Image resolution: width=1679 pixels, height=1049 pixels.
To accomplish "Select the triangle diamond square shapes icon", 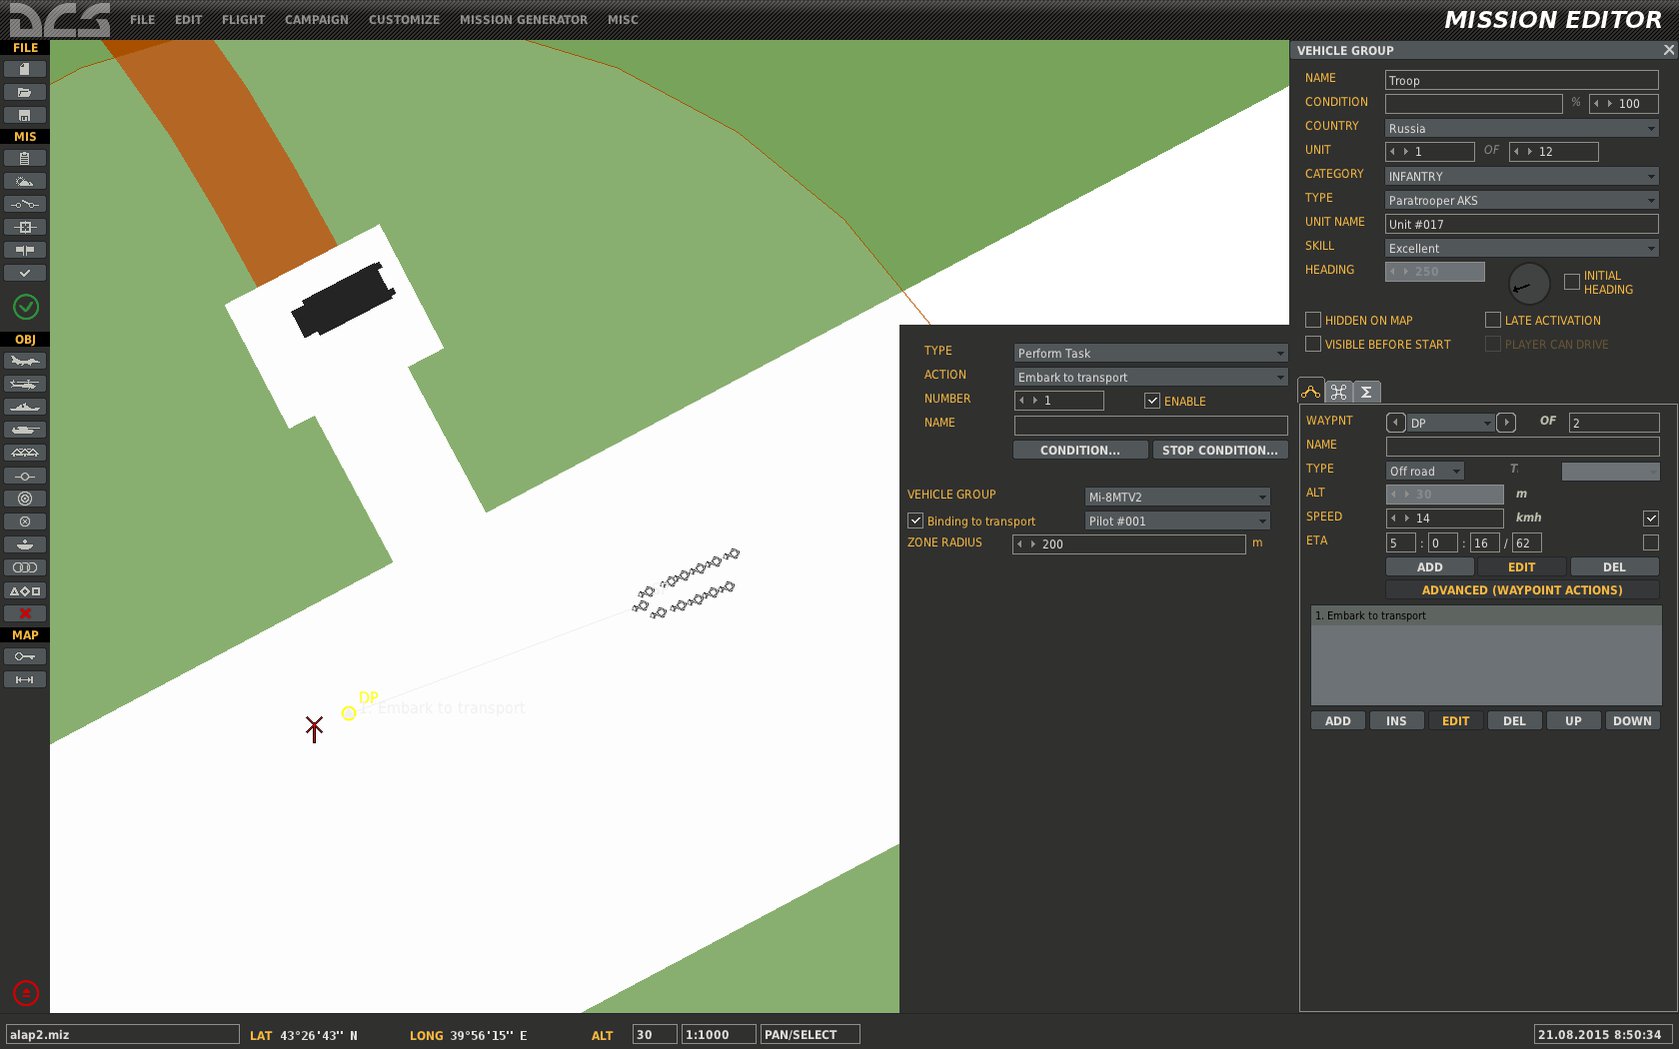I will (25, 591).
